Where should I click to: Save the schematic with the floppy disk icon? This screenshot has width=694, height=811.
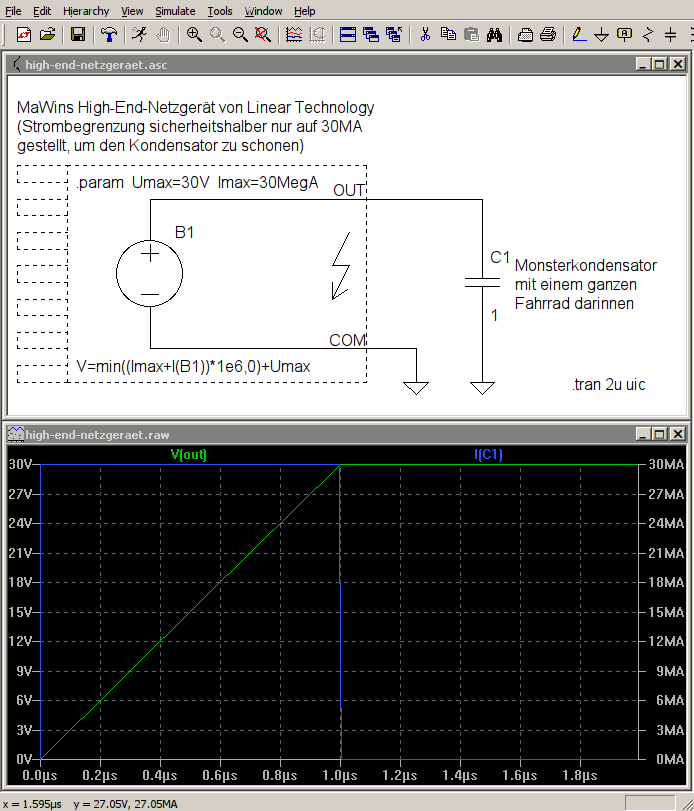78,35
